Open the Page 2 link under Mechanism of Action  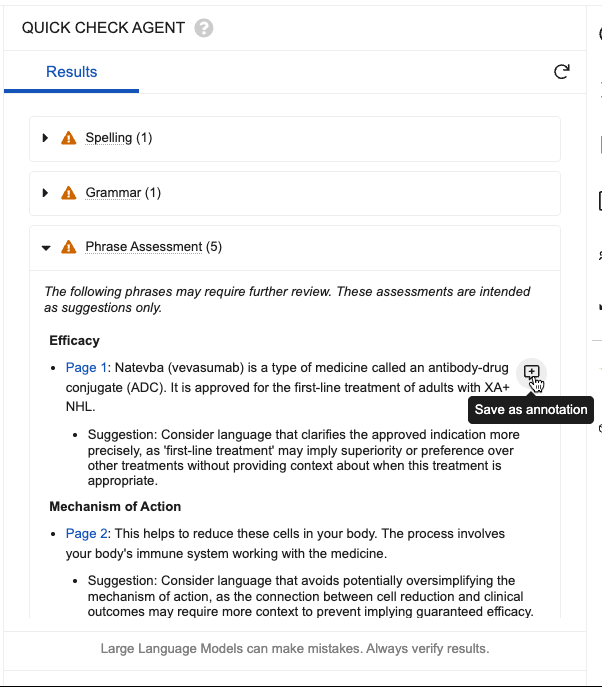[x=86, y=534]
